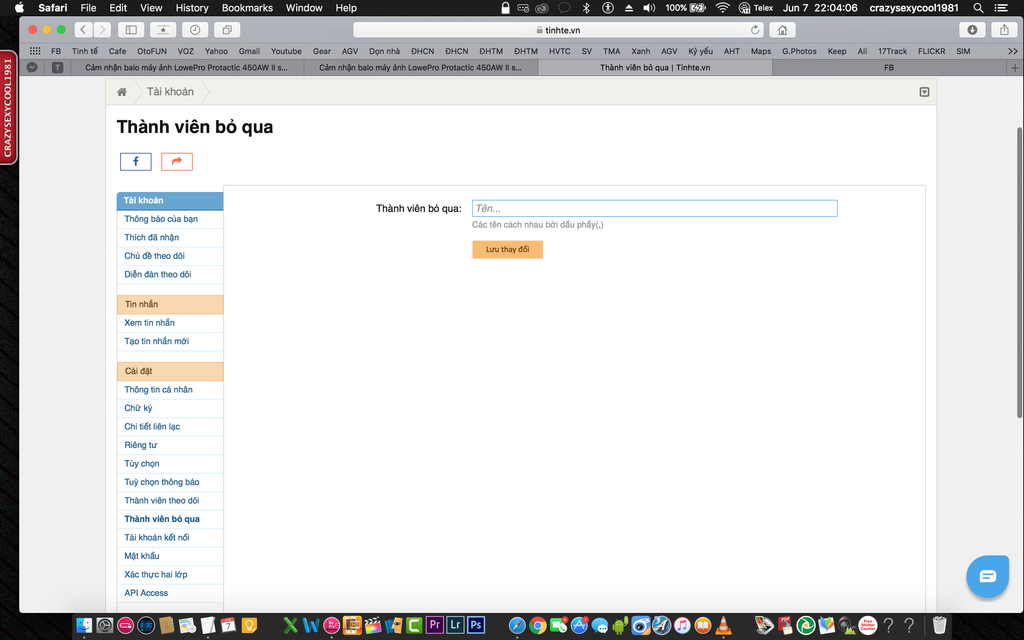The height and width of the screenshot is (640, 1024).
Task: Click the home icon in the breadcrumb
Action: click(121, 92)
